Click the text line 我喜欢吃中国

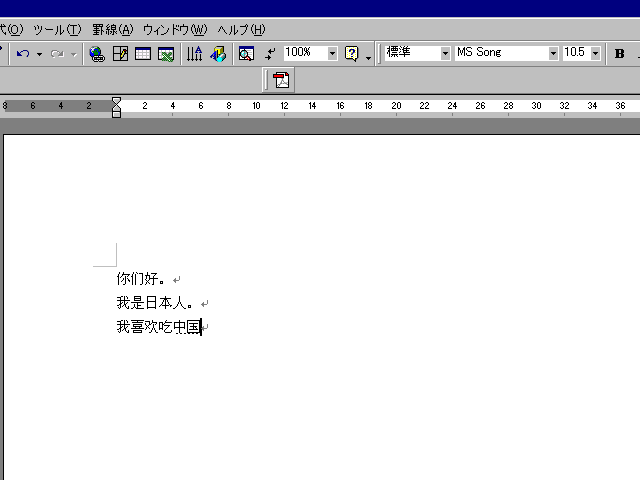tap(158, 327)
